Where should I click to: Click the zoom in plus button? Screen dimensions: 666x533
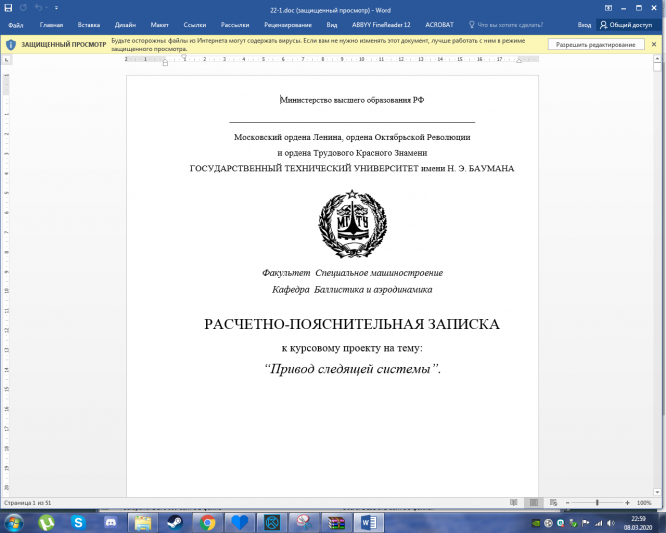[627, 503]
